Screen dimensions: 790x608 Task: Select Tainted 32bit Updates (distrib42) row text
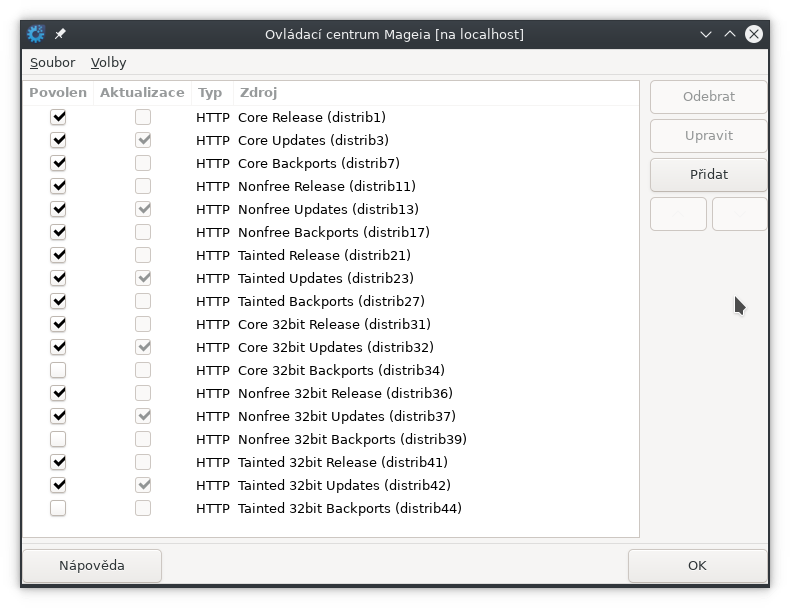coord(345,485)
